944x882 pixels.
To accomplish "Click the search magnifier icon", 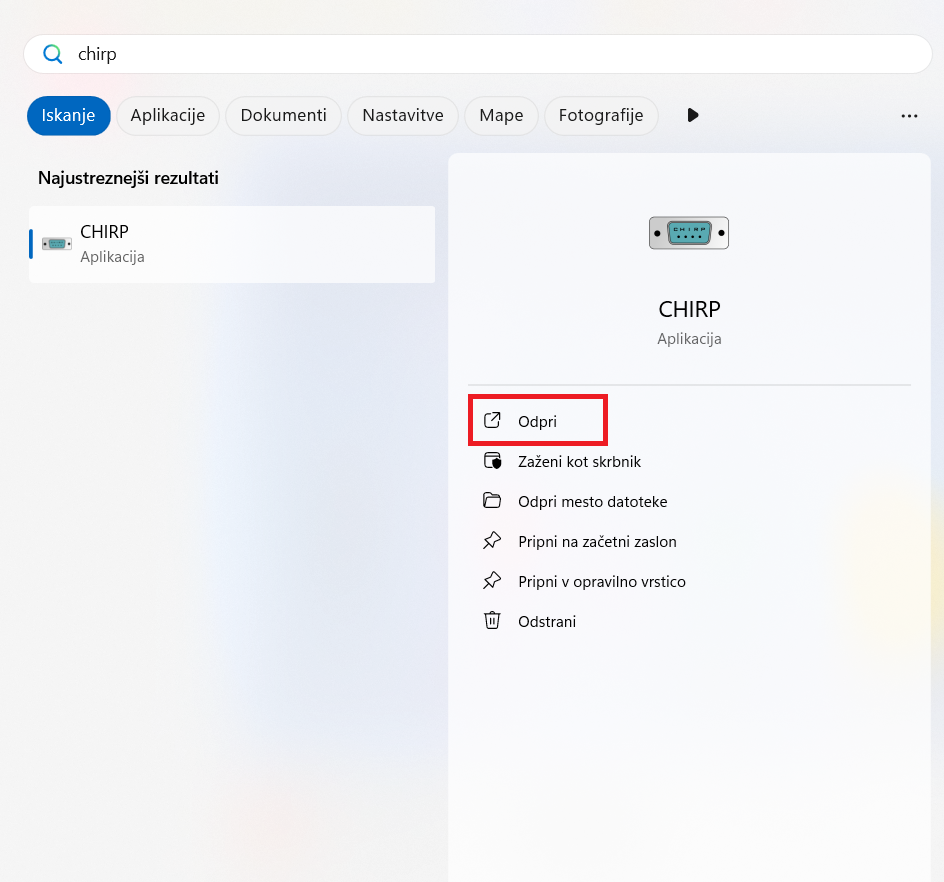I will (52, 54).
